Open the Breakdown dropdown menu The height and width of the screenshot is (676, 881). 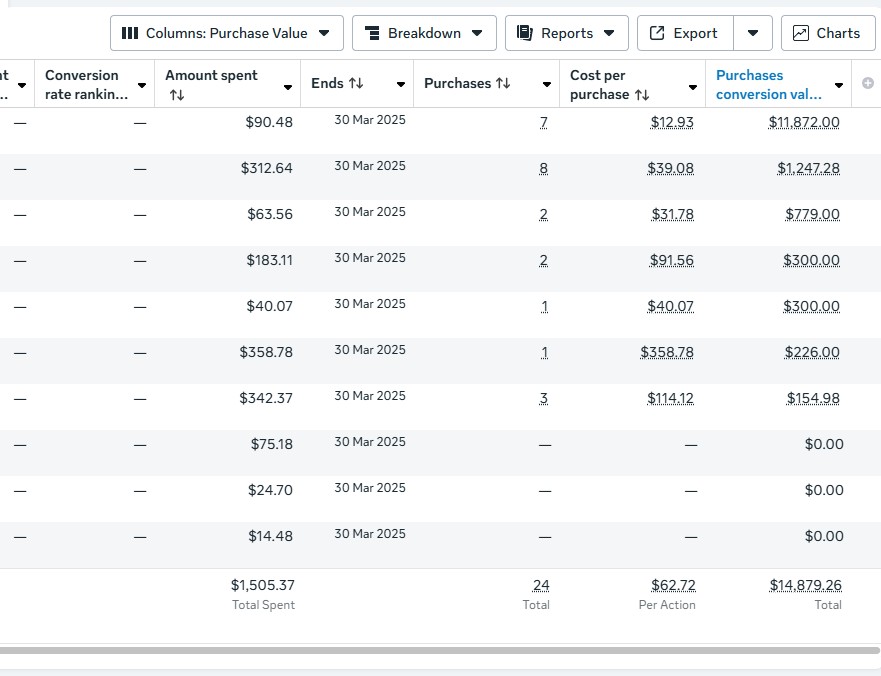(x=424, y=33)
